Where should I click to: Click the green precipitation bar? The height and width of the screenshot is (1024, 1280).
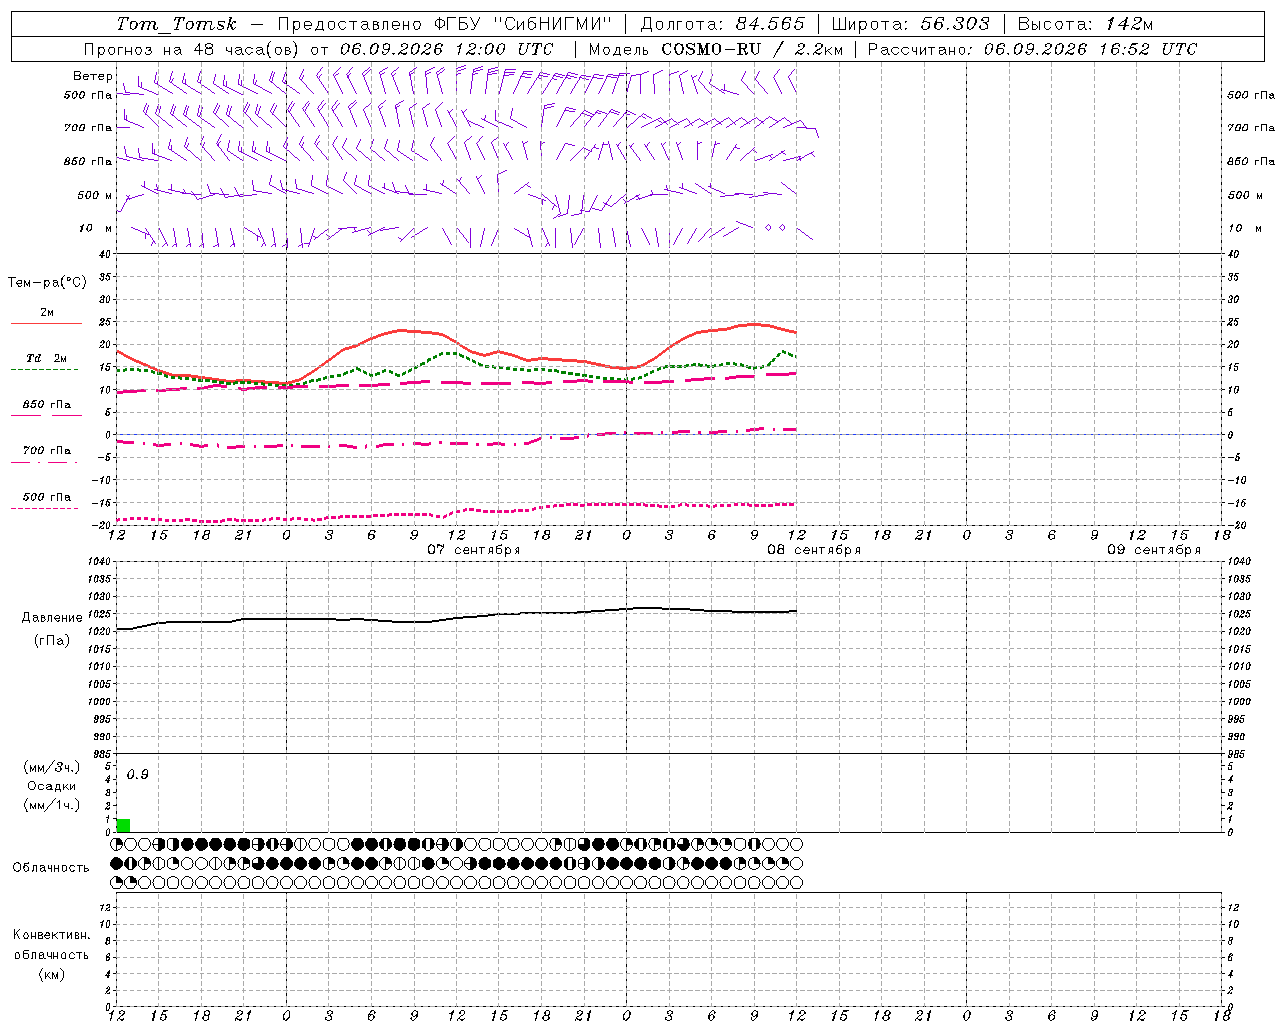point(123,825)
